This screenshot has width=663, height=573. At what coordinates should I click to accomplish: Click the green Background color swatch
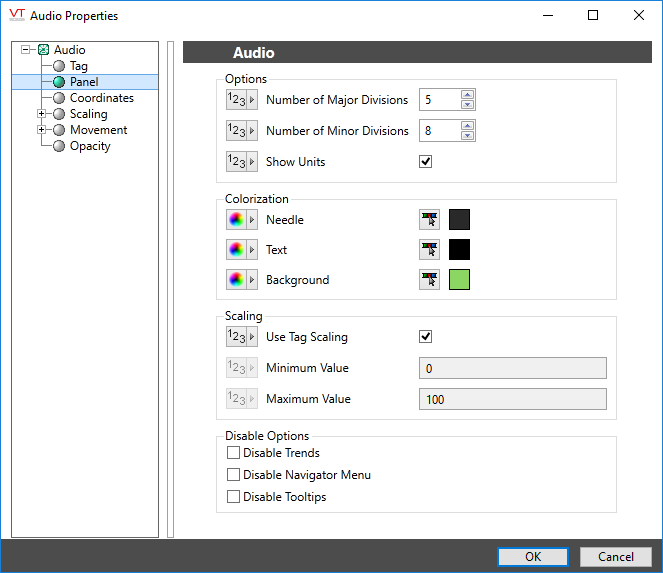click(459, 280)
